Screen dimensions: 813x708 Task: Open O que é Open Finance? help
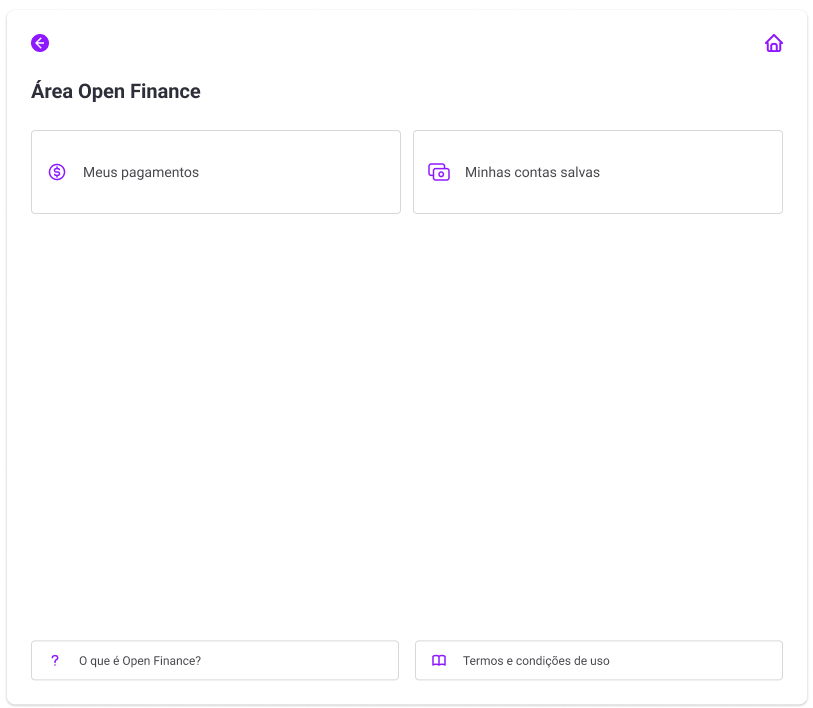pyautogui.click(x=215, y=660)
